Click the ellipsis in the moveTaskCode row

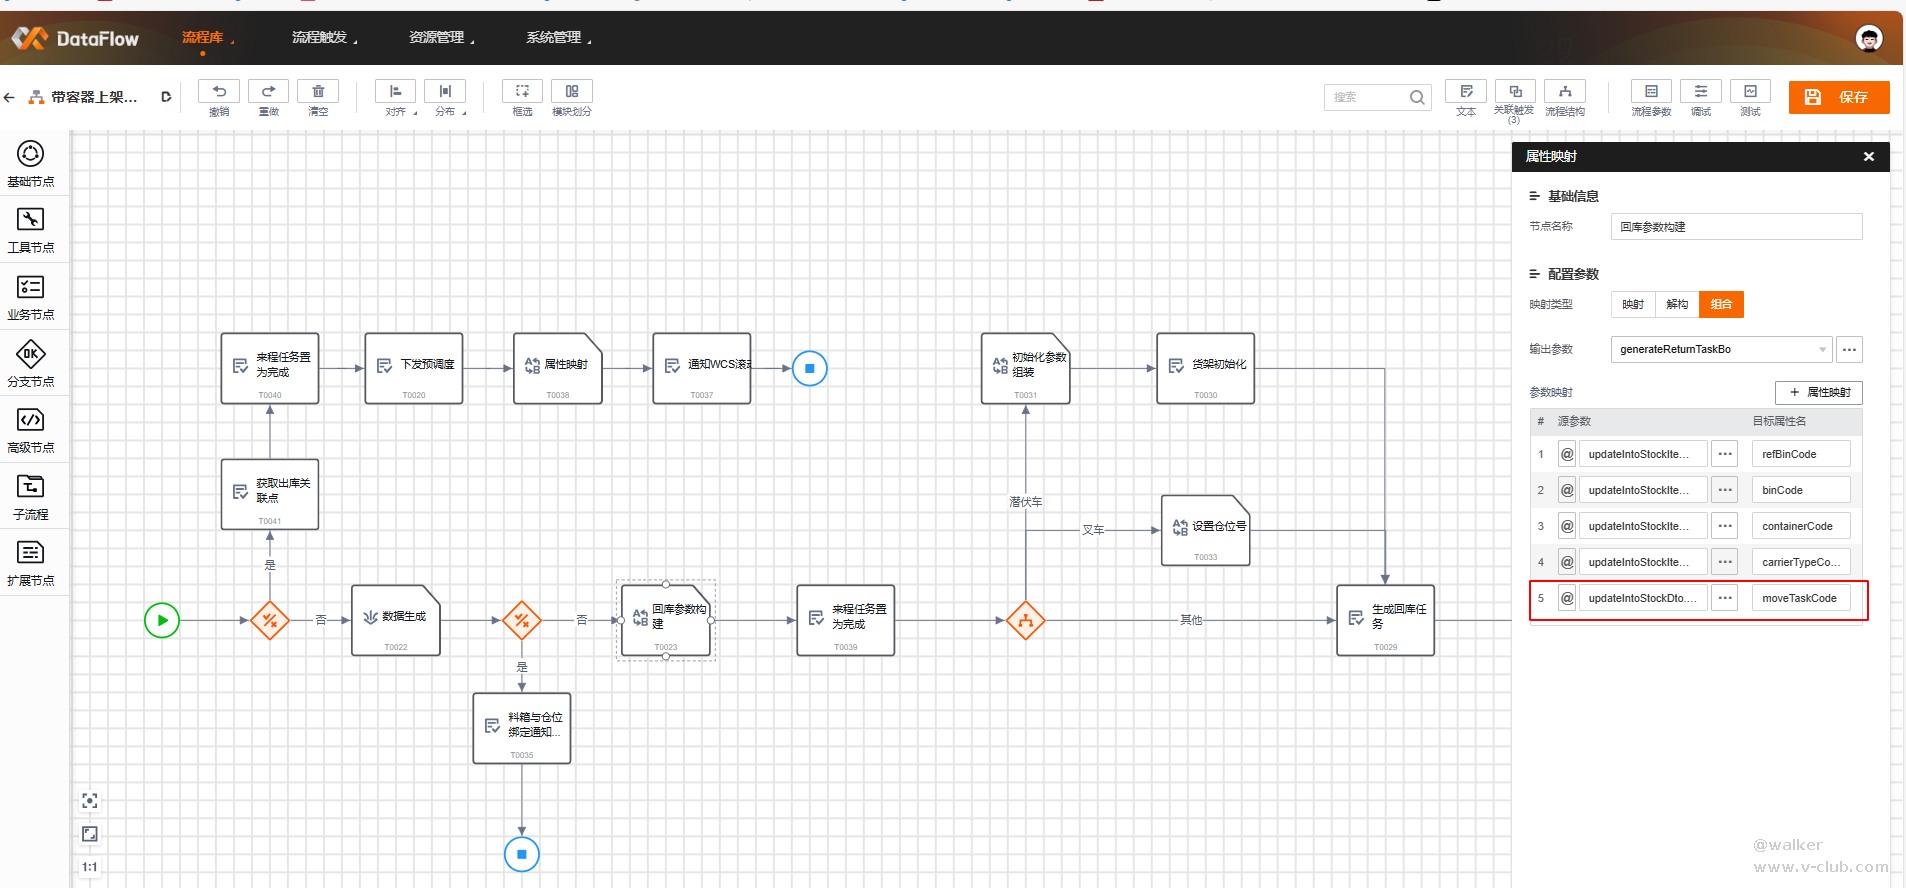click(1725, 598)
